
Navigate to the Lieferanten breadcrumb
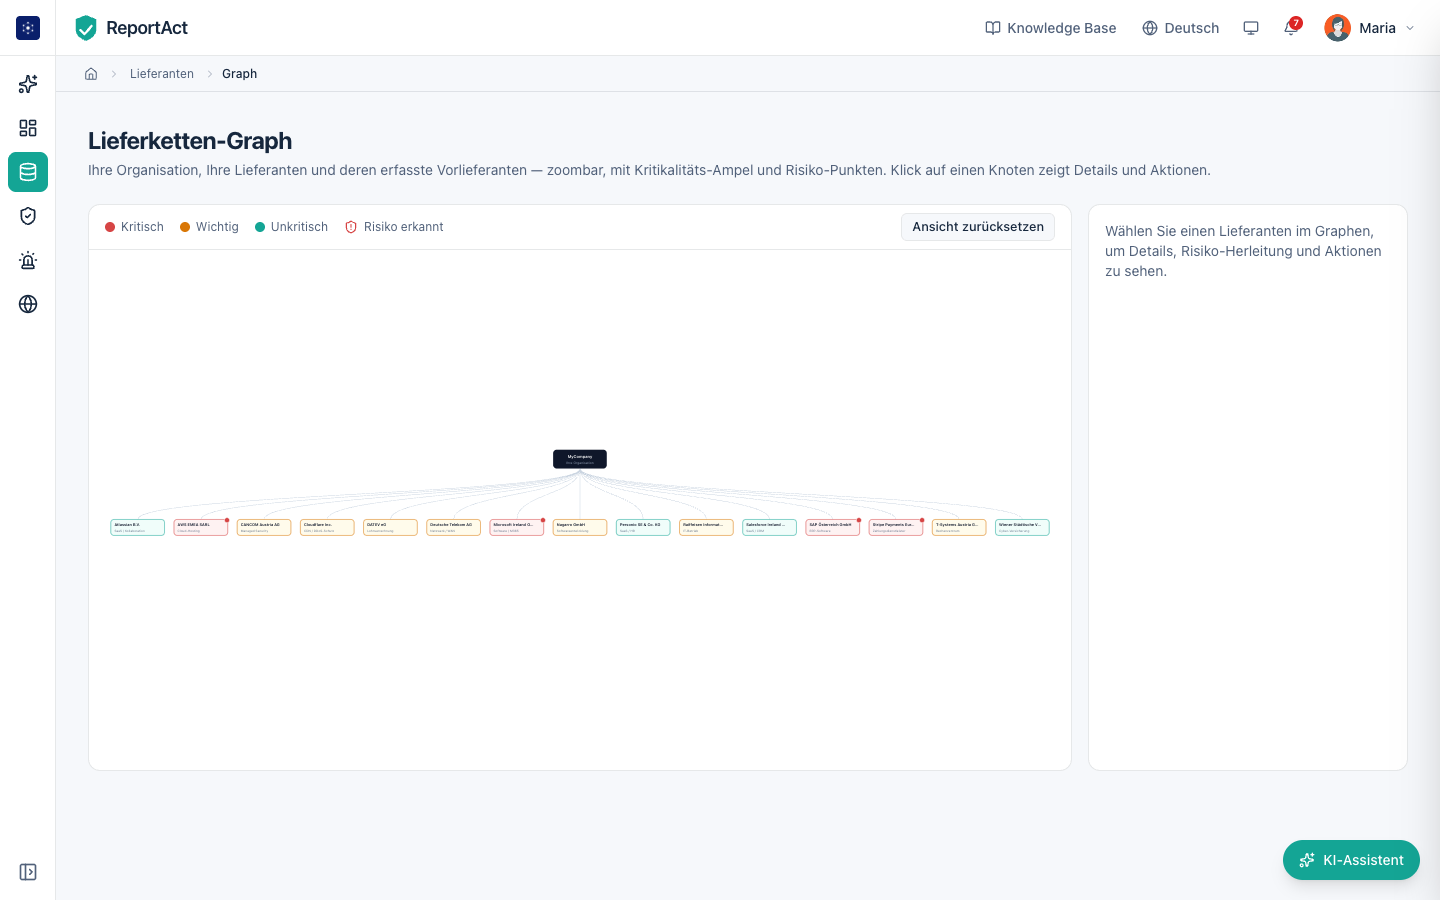click(x=162, y=74)
